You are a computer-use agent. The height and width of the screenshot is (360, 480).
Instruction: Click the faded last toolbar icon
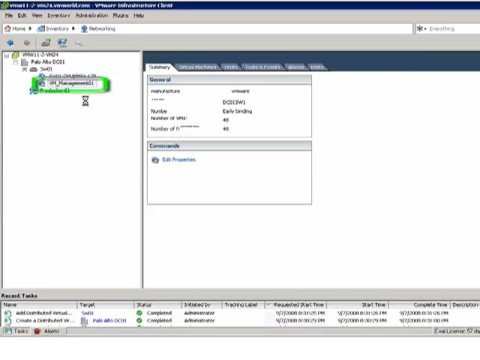click(x=78, y=43)
